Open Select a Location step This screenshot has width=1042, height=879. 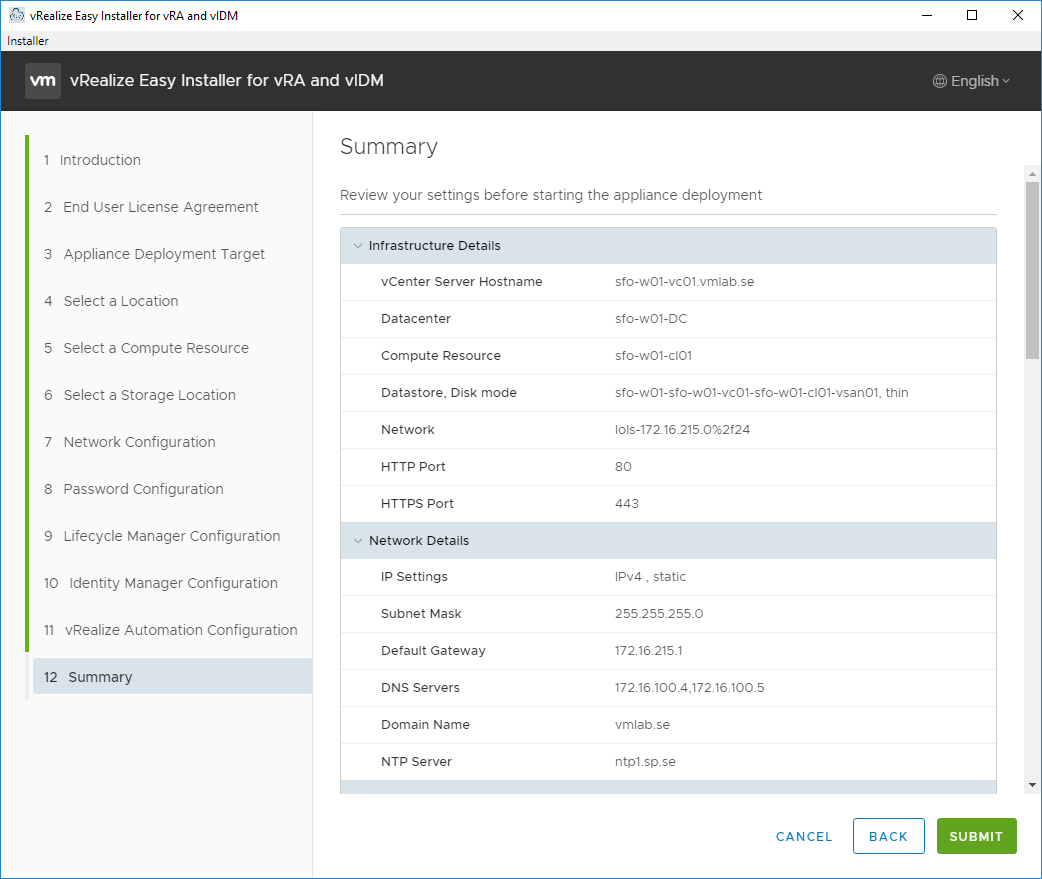click(111, 302)
